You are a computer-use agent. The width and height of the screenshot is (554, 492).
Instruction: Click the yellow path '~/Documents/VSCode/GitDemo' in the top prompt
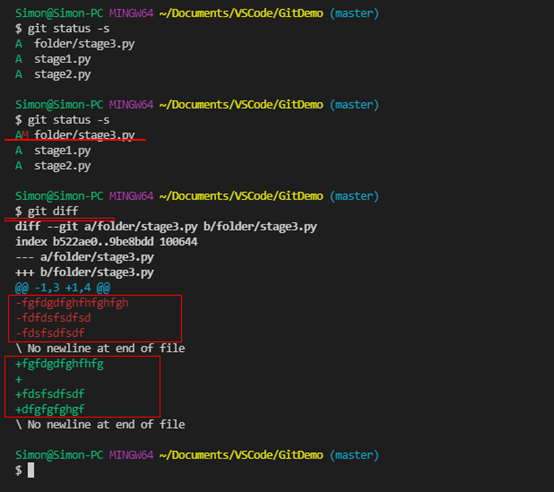pos(241,13)
